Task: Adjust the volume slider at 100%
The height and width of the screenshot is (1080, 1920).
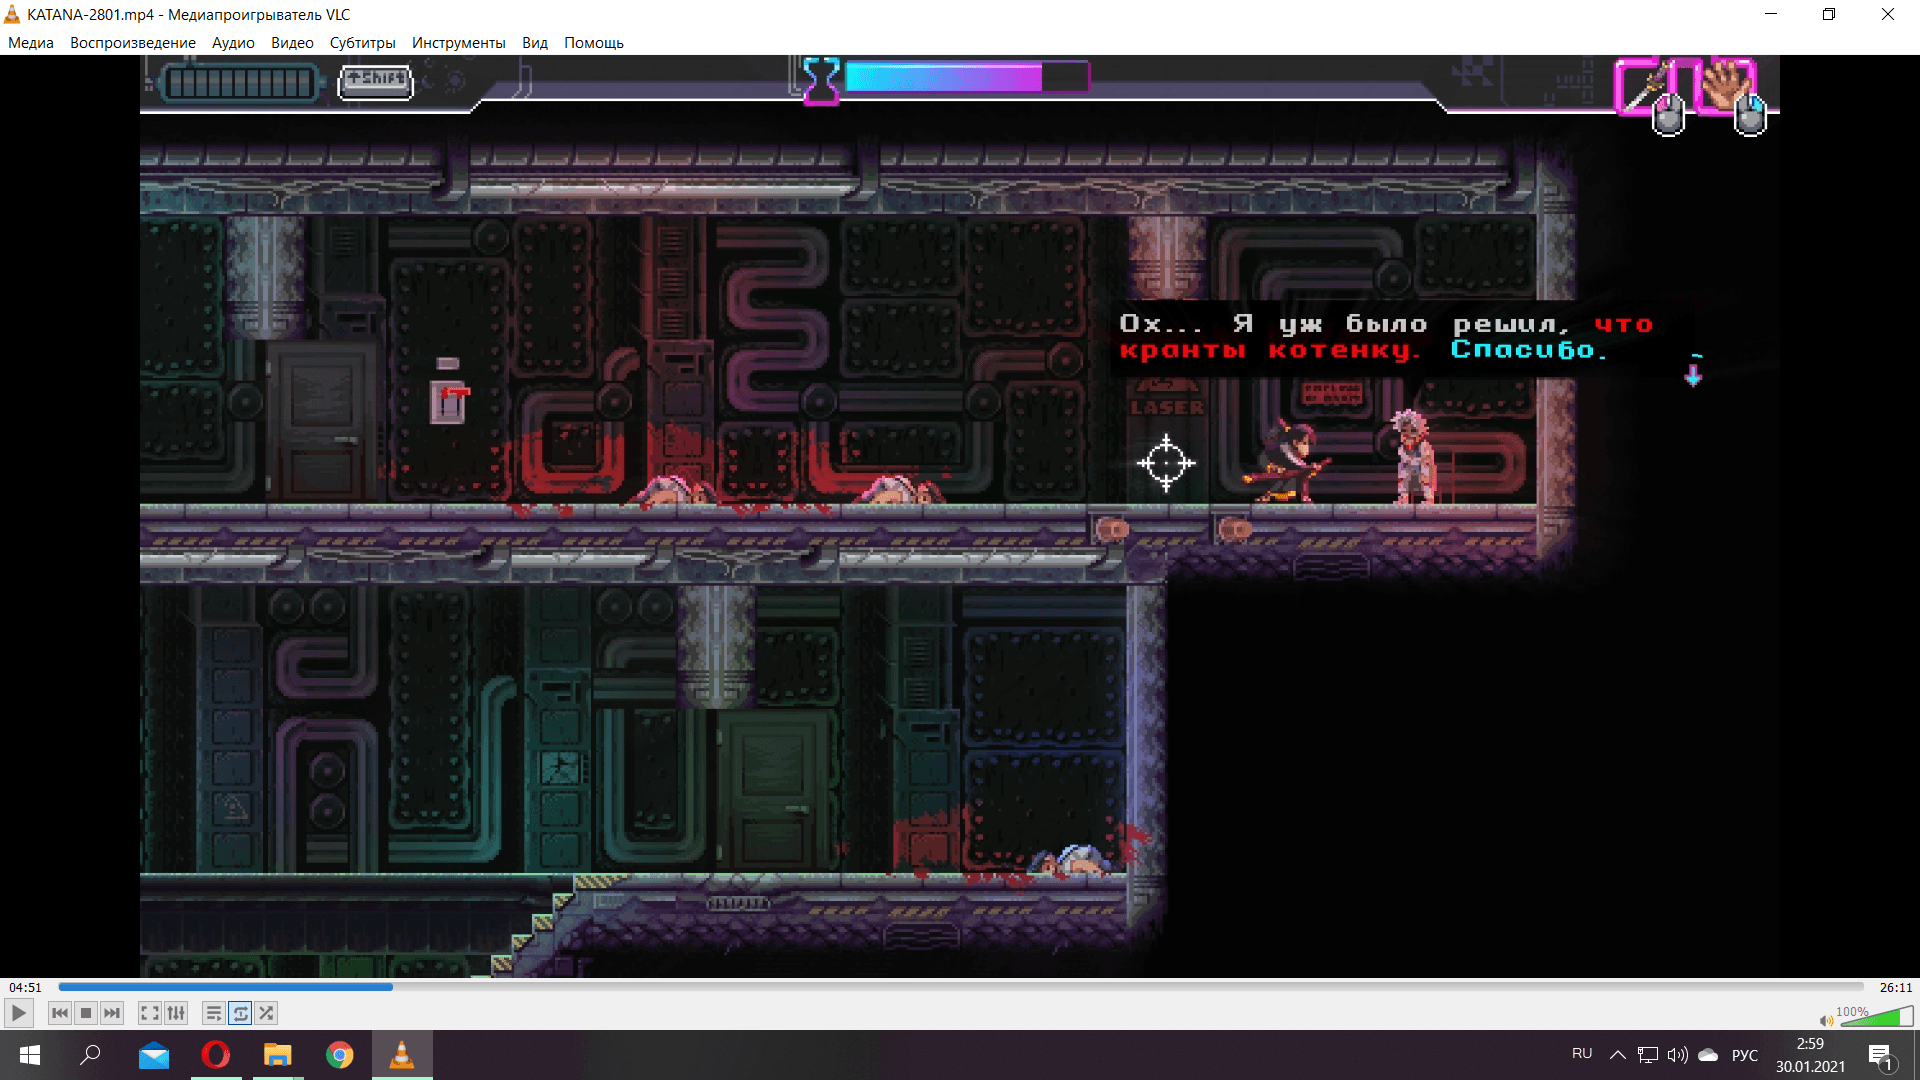Action: point(1877,1017)
